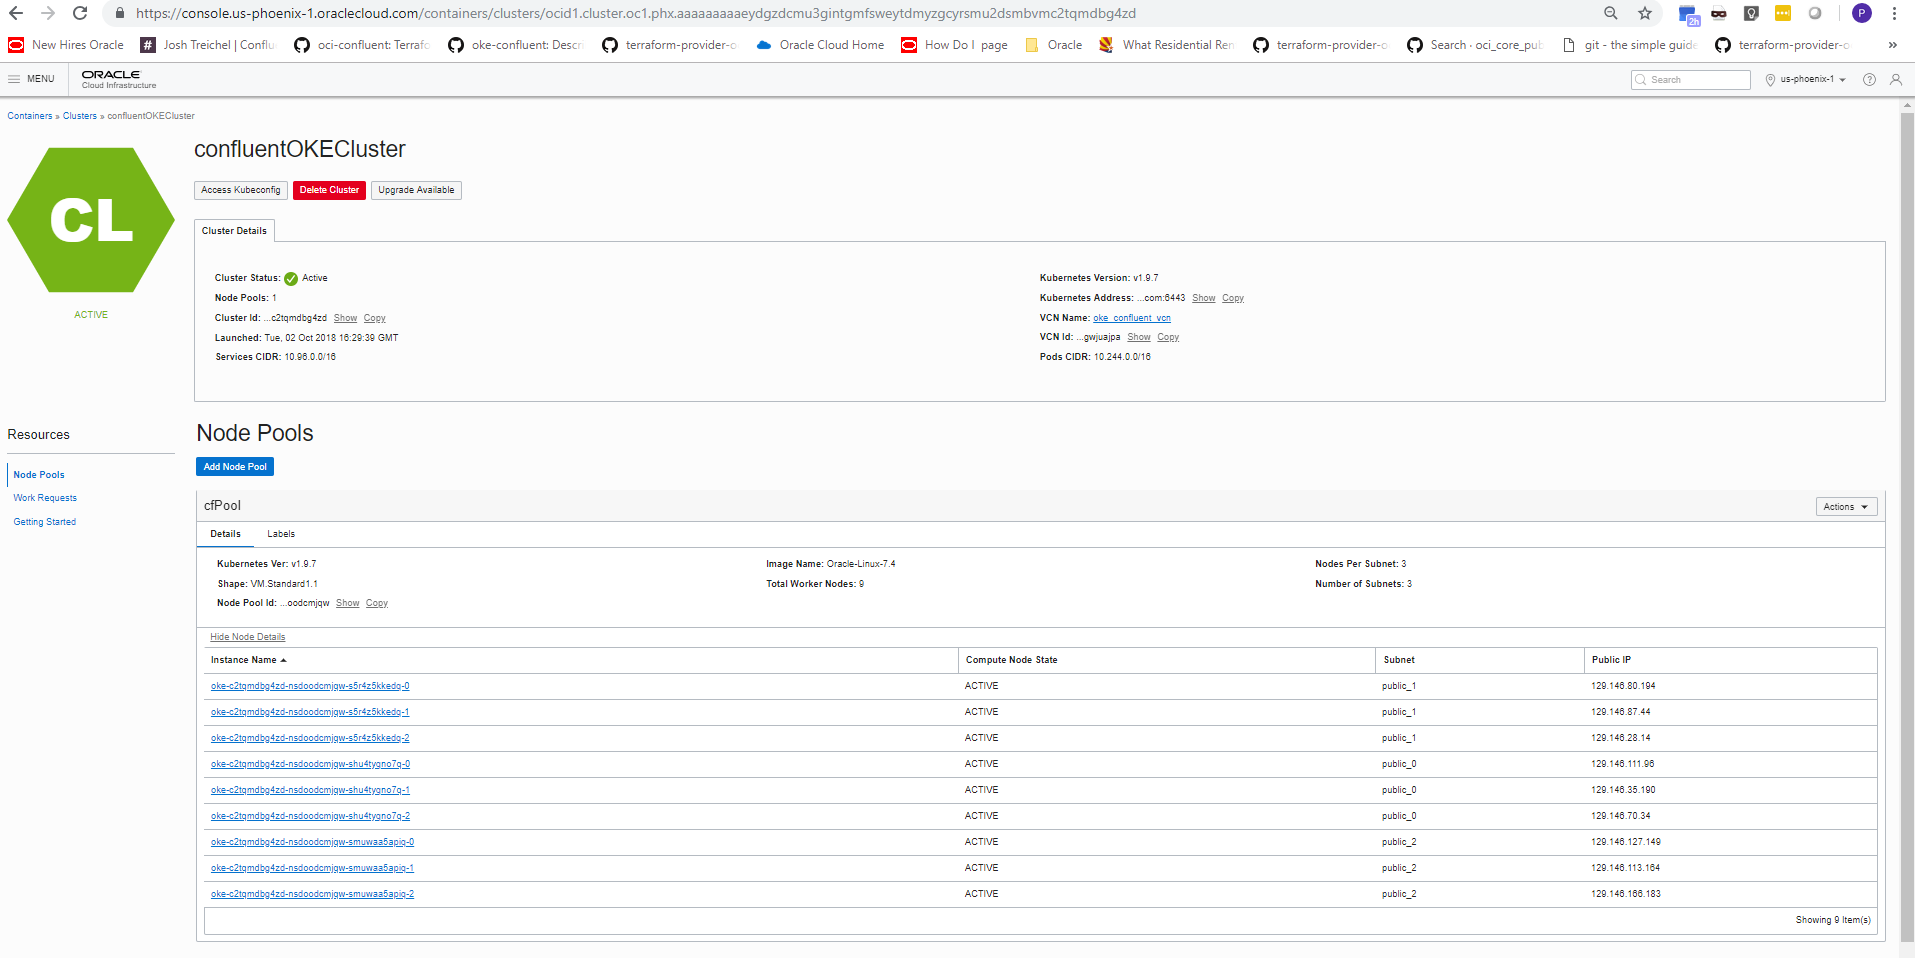This screenshot has height=958, width=1915.
Task: Open instance shu4tygno7q-2 link
Action: coord(310,816)
